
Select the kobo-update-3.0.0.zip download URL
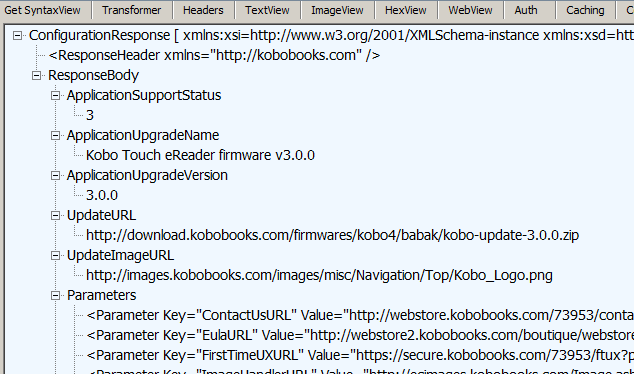click(x=332, y=235)
